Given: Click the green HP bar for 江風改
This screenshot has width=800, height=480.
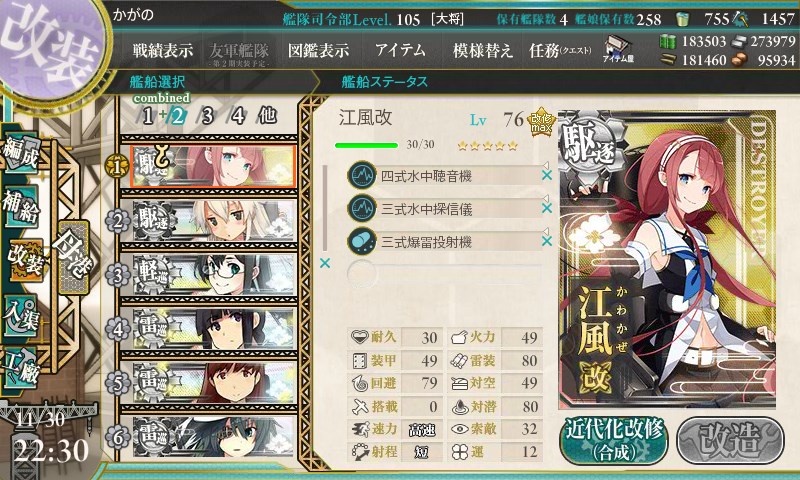Looking at the screenshot, I should click(x=366, y=145).
